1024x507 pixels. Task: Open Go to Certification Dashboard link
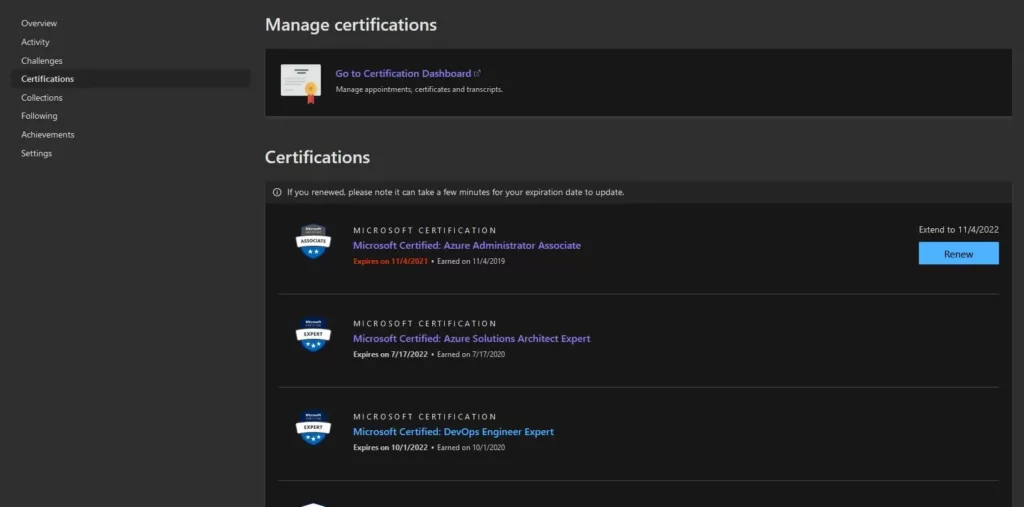tap(403, 73)
